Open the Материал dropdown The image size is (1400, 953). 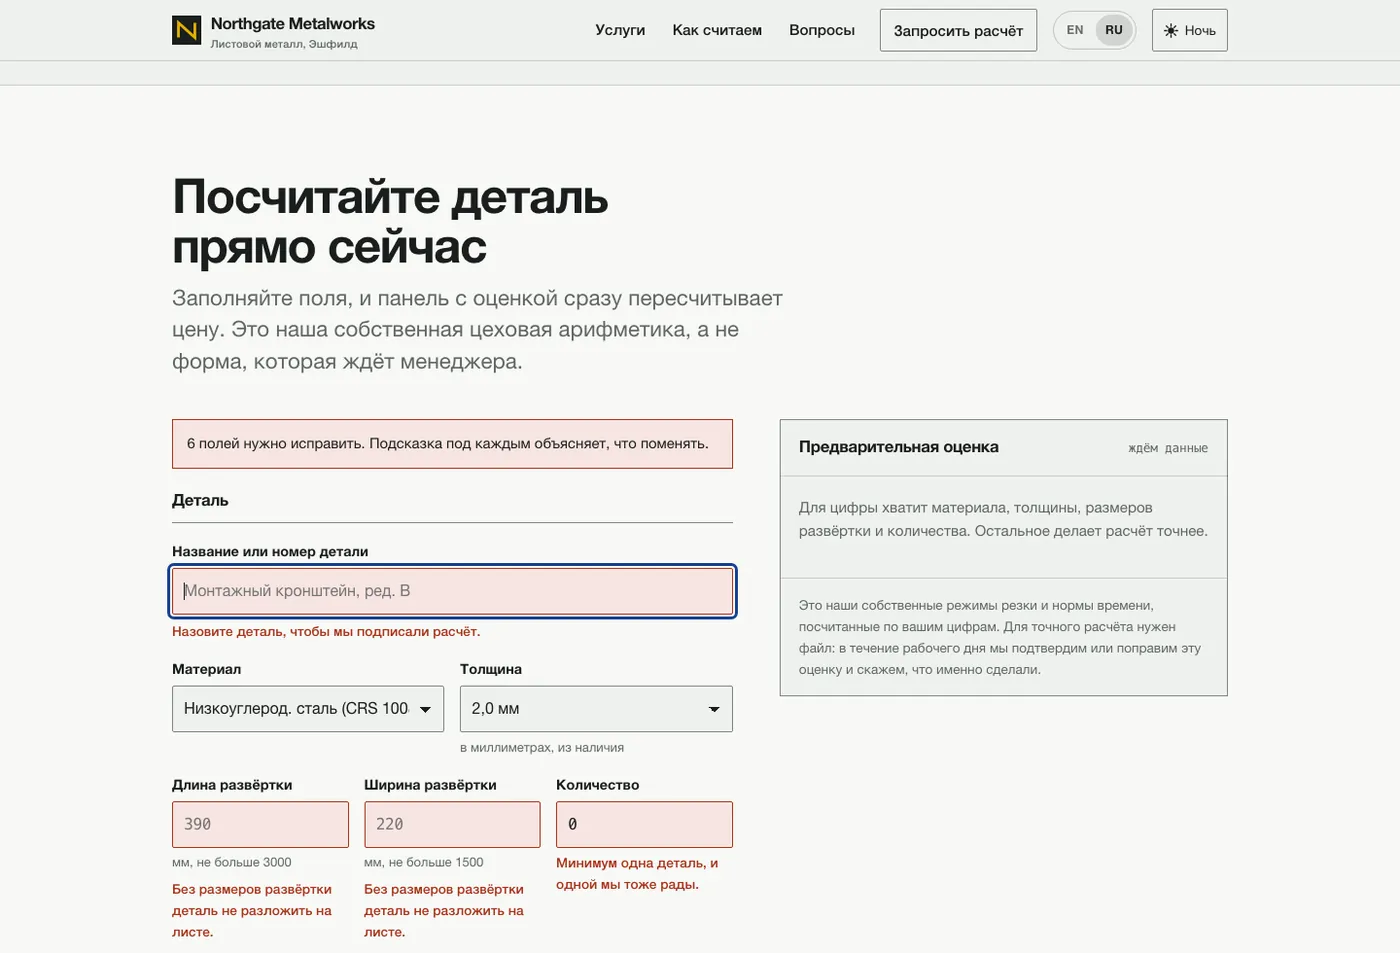[308, 709]
